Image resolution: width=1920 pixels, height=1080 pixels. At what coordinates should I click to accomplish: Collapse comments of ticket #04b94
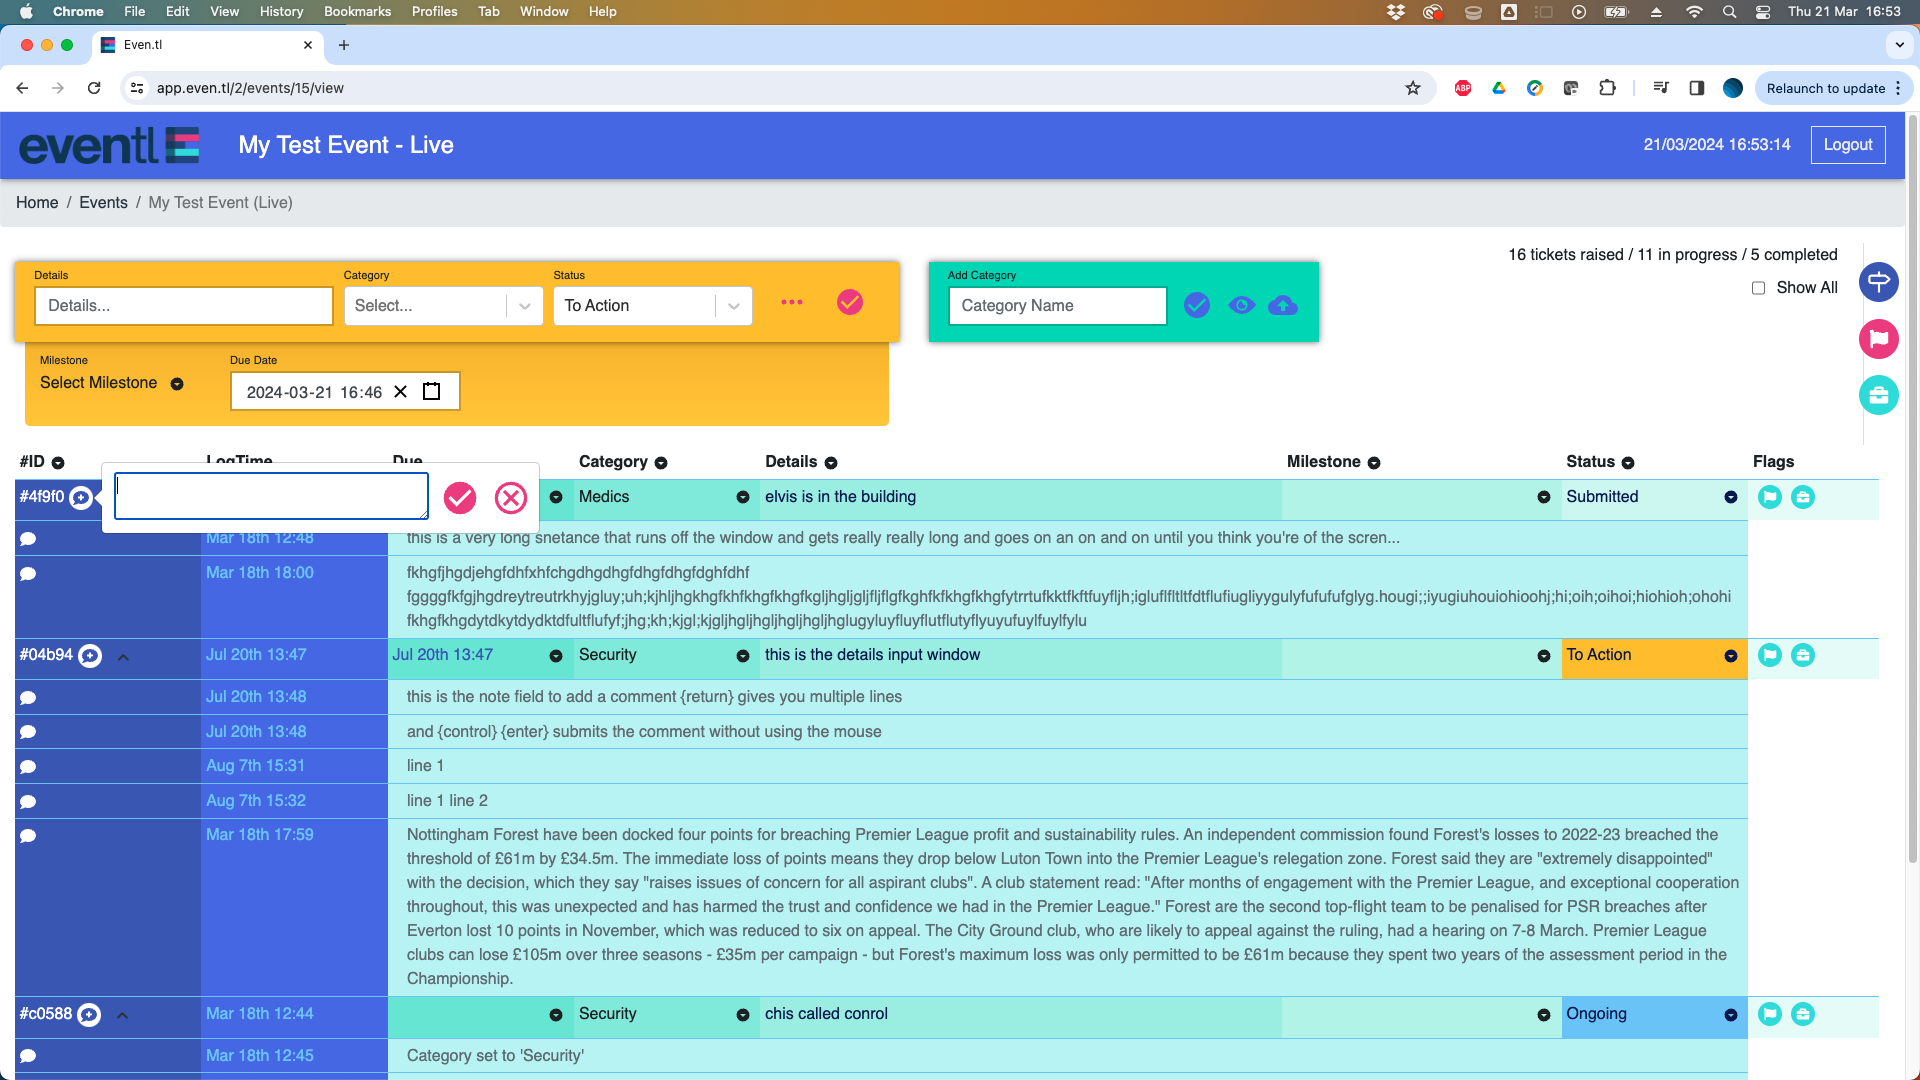pos(123,658)
